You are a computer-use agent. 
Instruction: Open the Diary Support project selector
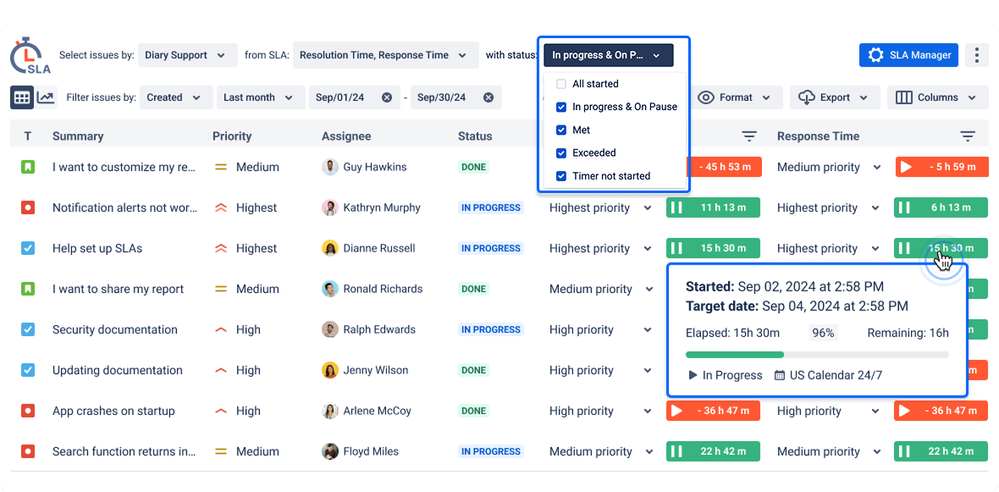click(x=187, y=55)
